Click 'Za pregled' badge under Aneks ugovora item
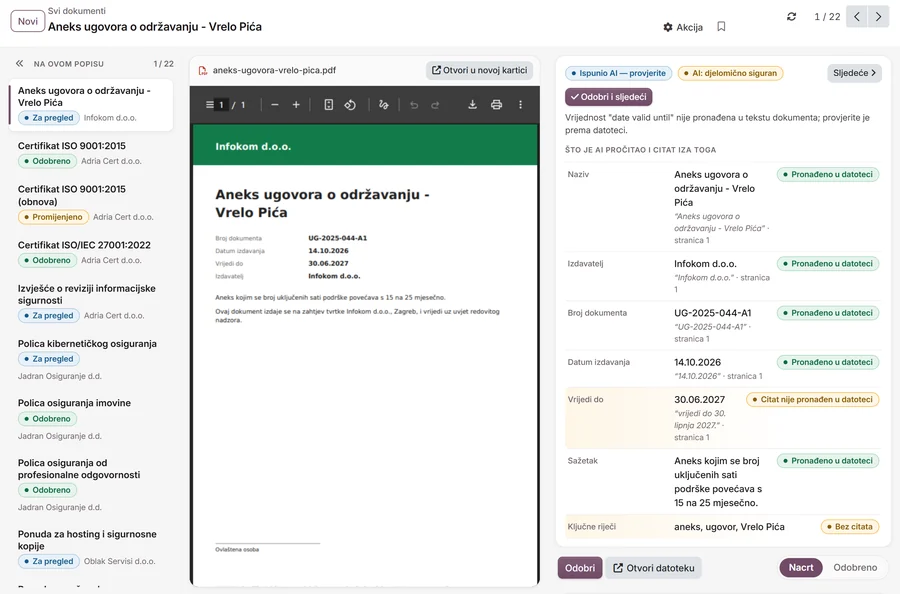Image resolution: width=900 pixels, height=594 pixels. click(x=49, y=118)
